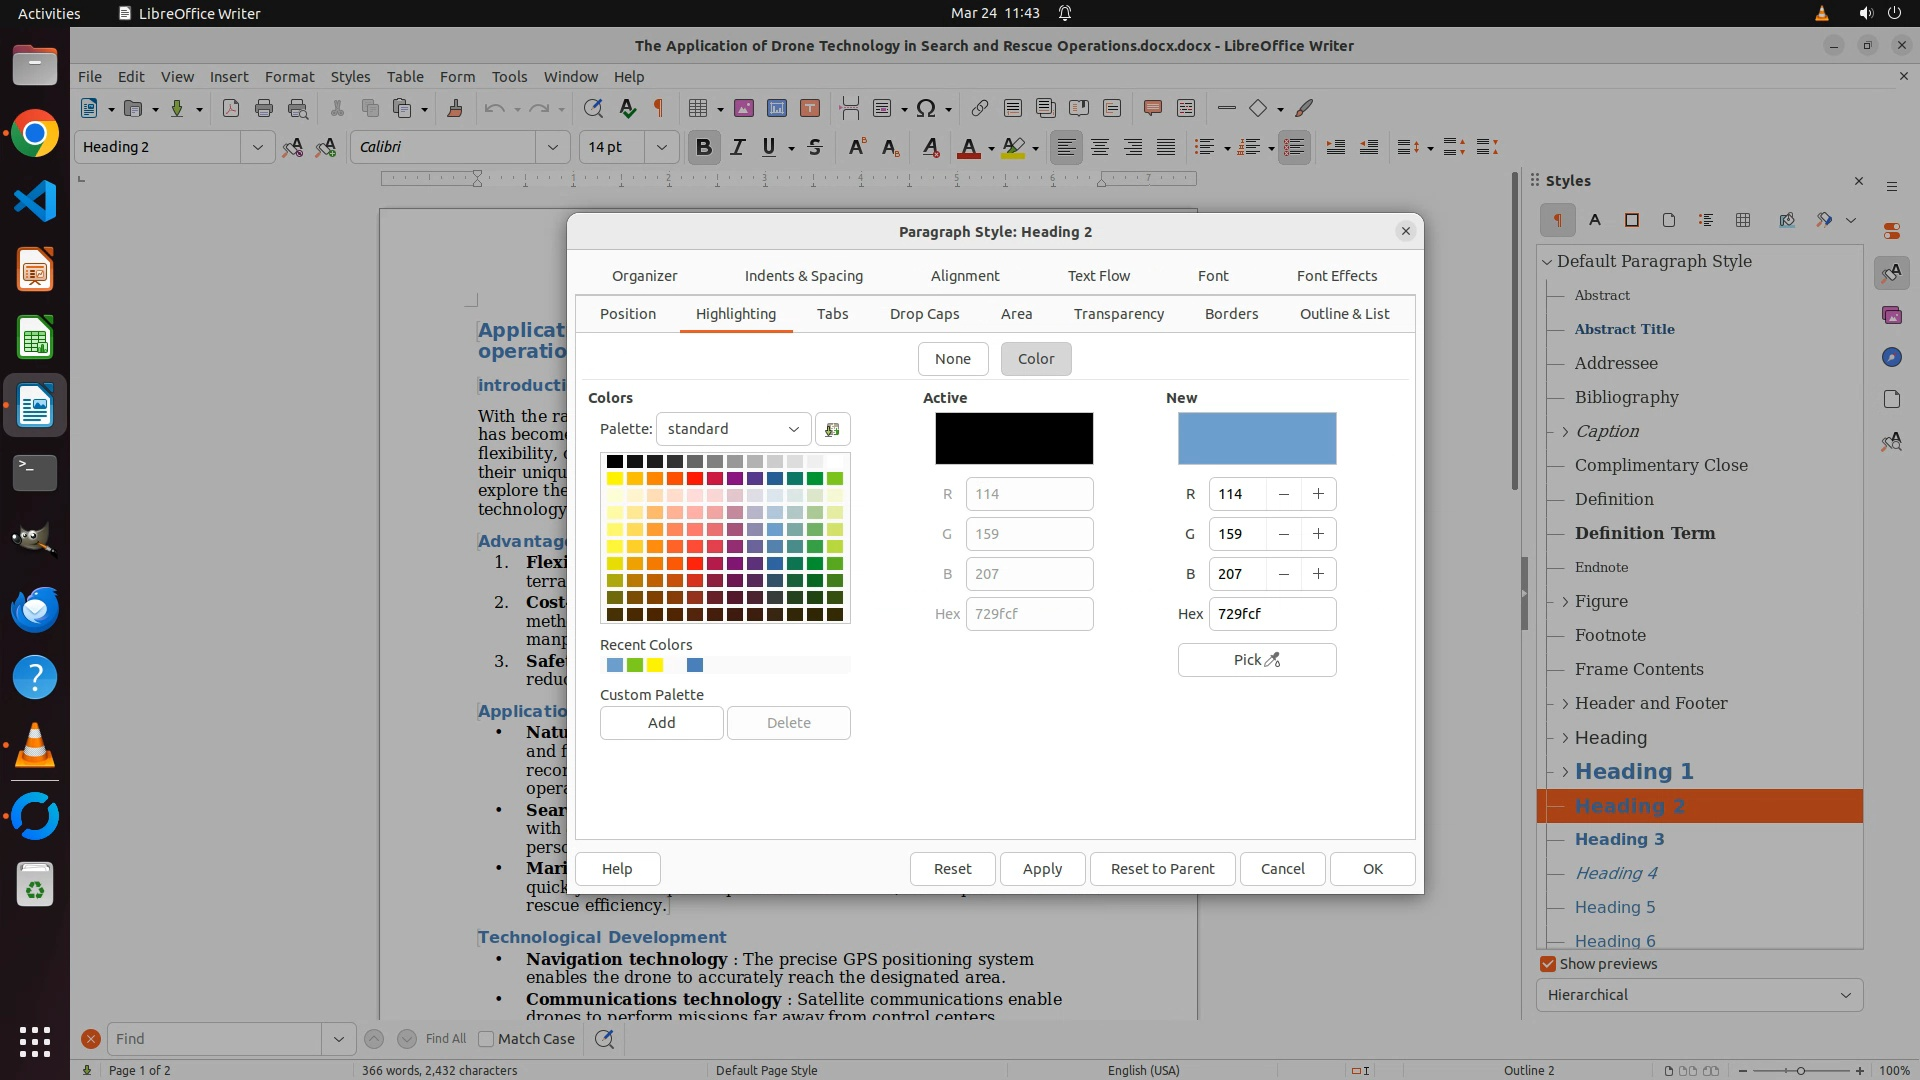The height and width of the screenshot is (1080, 1920).
Task: Open the Styles menu
Action: (350, 76)
